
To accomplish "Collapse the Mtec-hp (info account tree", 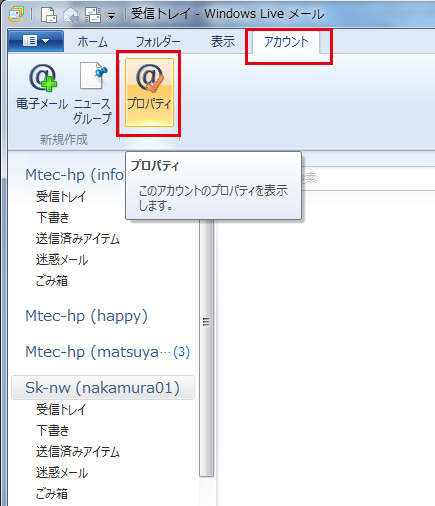I will (x=75, y=174).
